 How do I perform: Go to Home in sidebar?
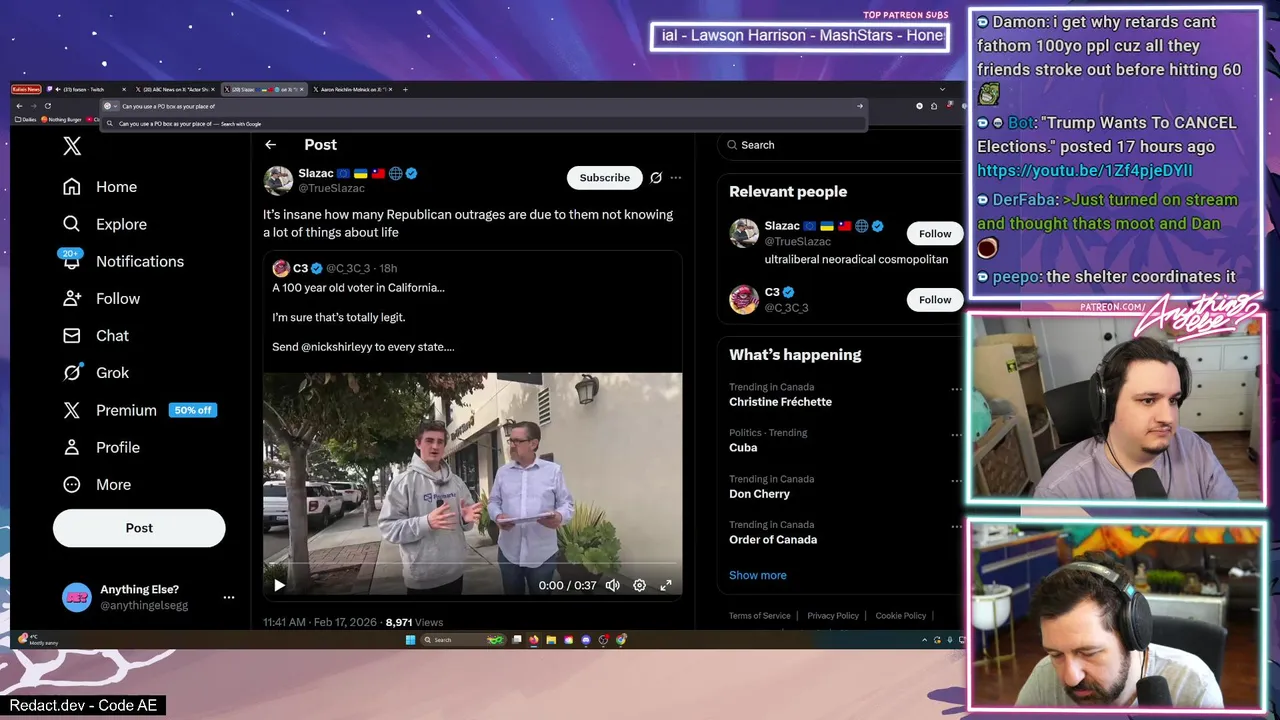pyautogui.click(x=100, y=187)
